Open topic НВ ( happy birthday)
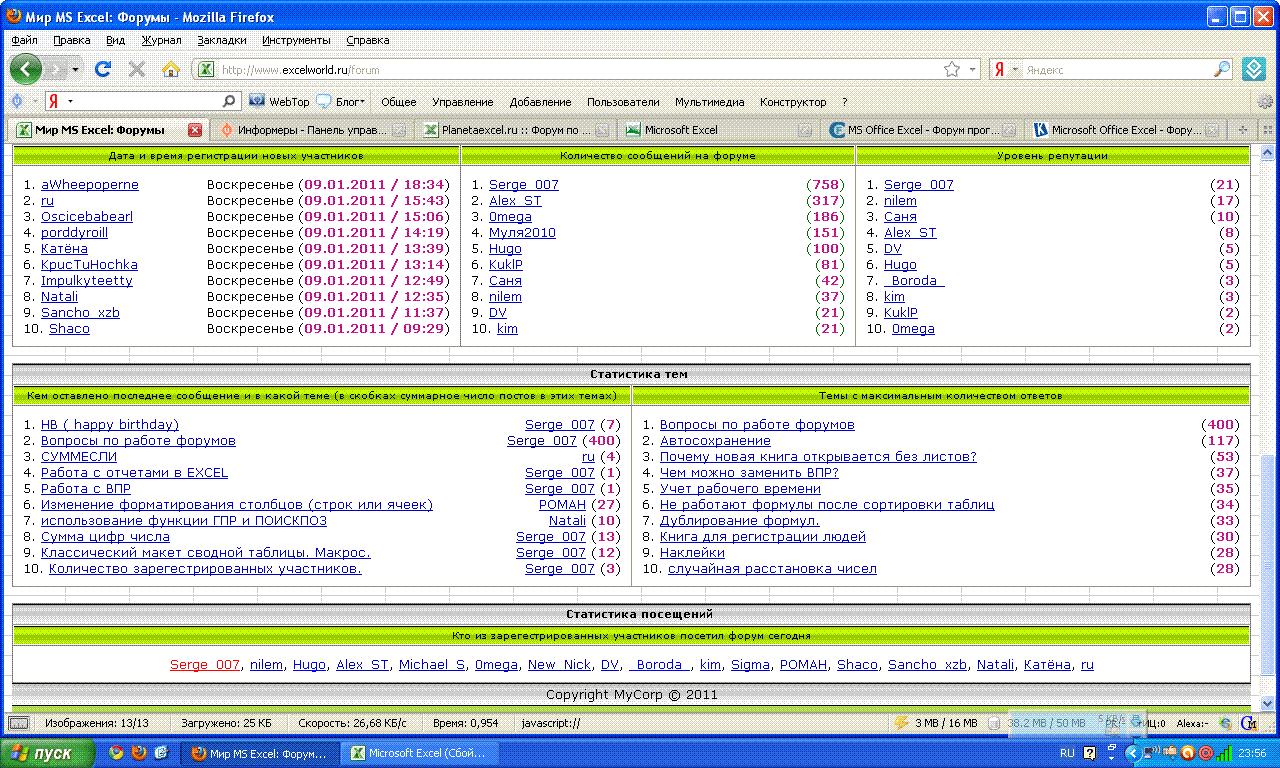 click(110, 425)
